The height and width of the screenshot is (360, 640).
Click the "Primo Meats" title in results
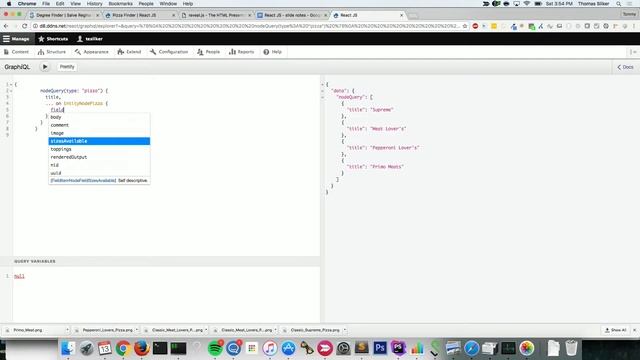(x=387, y=167)
